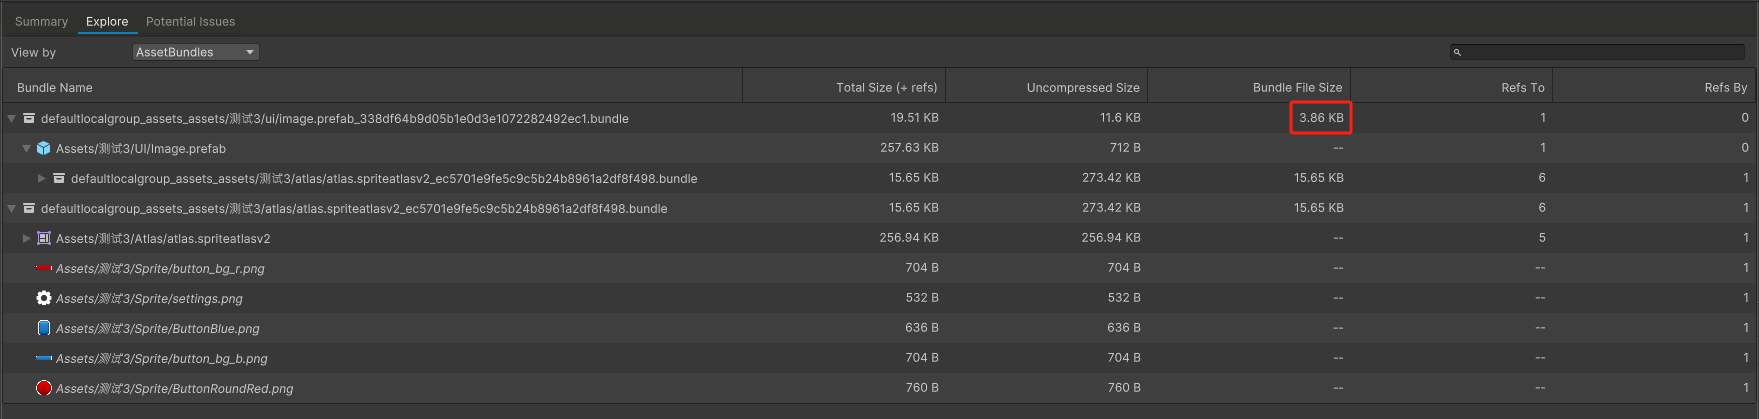Click the ButtonBlue.png sprite icon
The width and height of the screenshot is (1759, 419).
pyautogui.click(x=43, y=328)
